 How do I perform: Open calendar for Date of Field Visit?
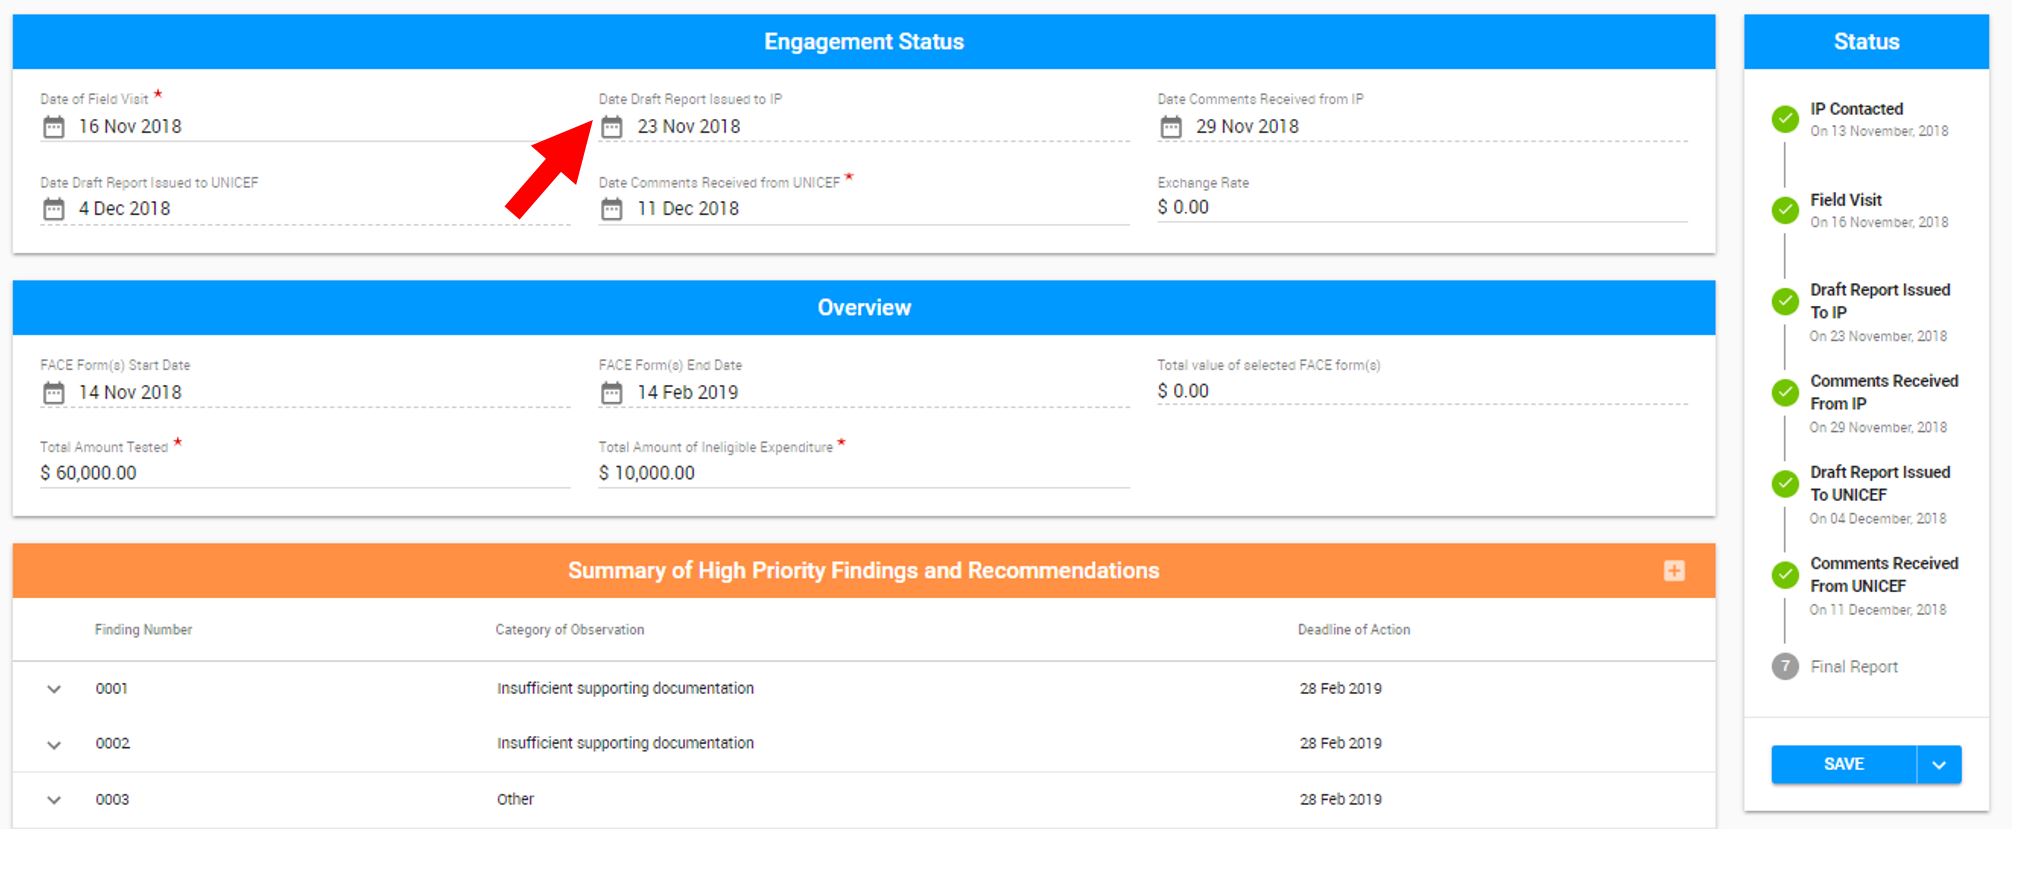pyautogui.click(x=54, y=127)
